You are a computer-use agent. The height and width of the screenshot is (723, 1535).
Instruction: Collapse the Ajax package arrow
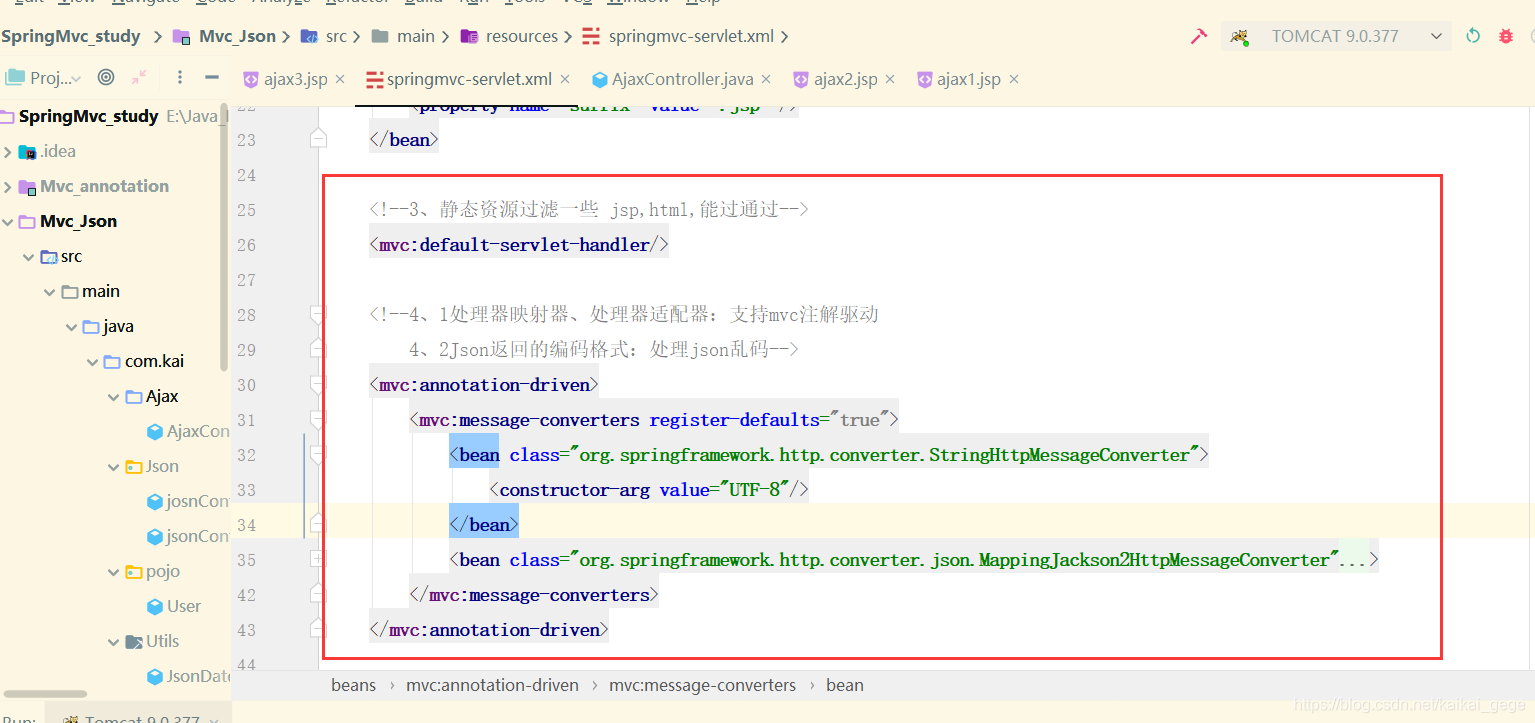pyautogui.click(x=113, y=397)
